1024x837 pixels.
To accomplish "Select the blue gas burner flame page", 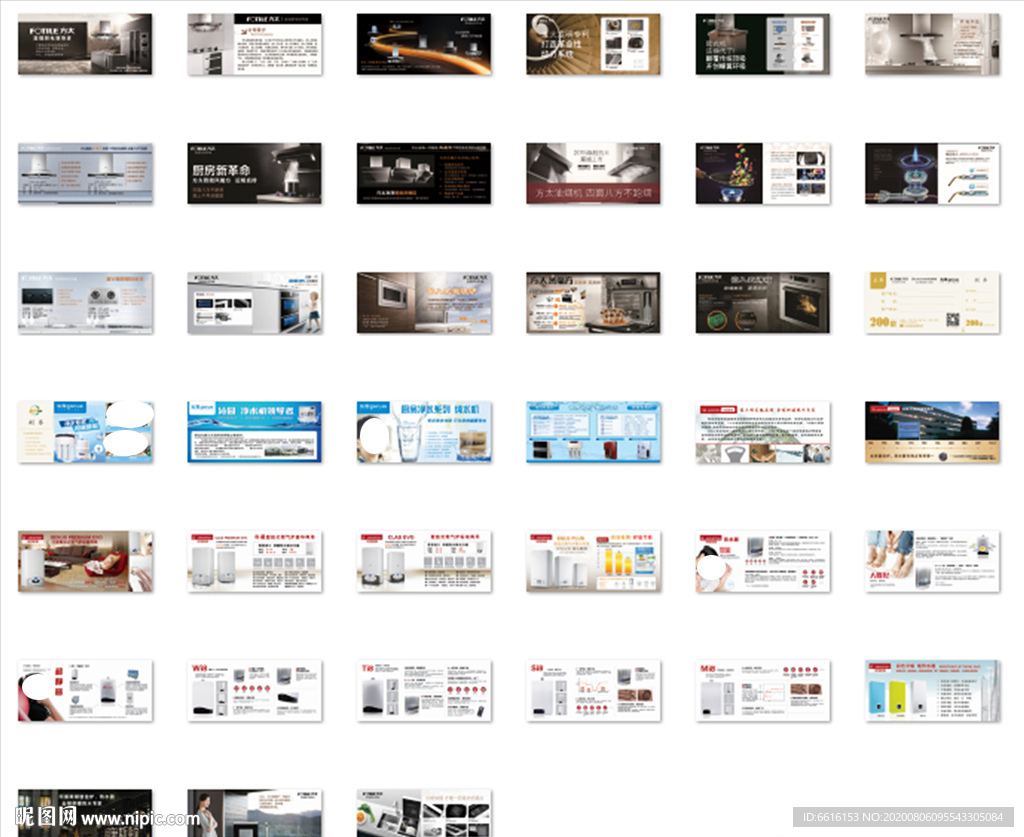I will [x=932, y=173].
